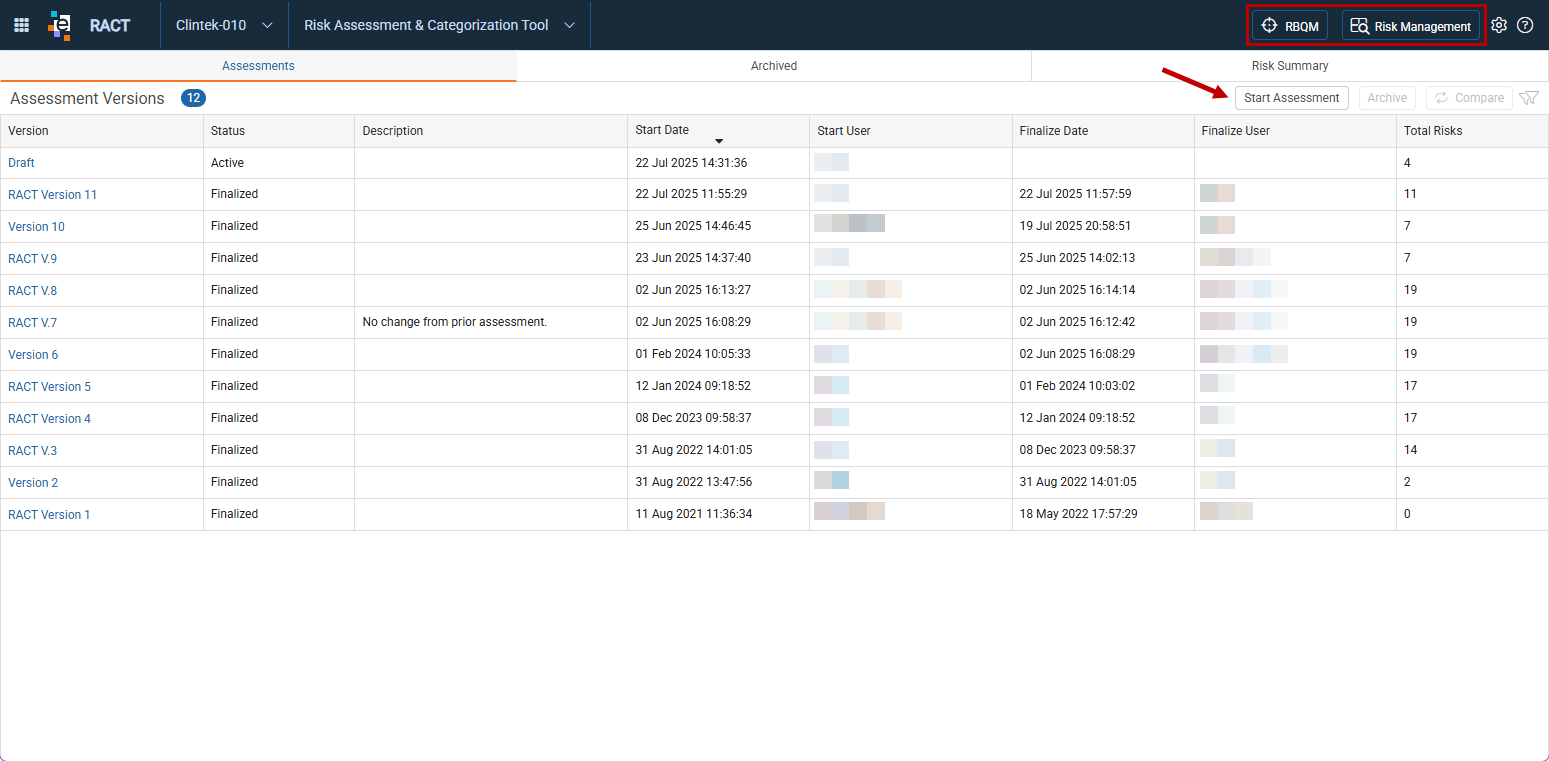This screenshot has width=1549, height=761.
Task: Switch to the Archived tab
Action: (774, 66)
